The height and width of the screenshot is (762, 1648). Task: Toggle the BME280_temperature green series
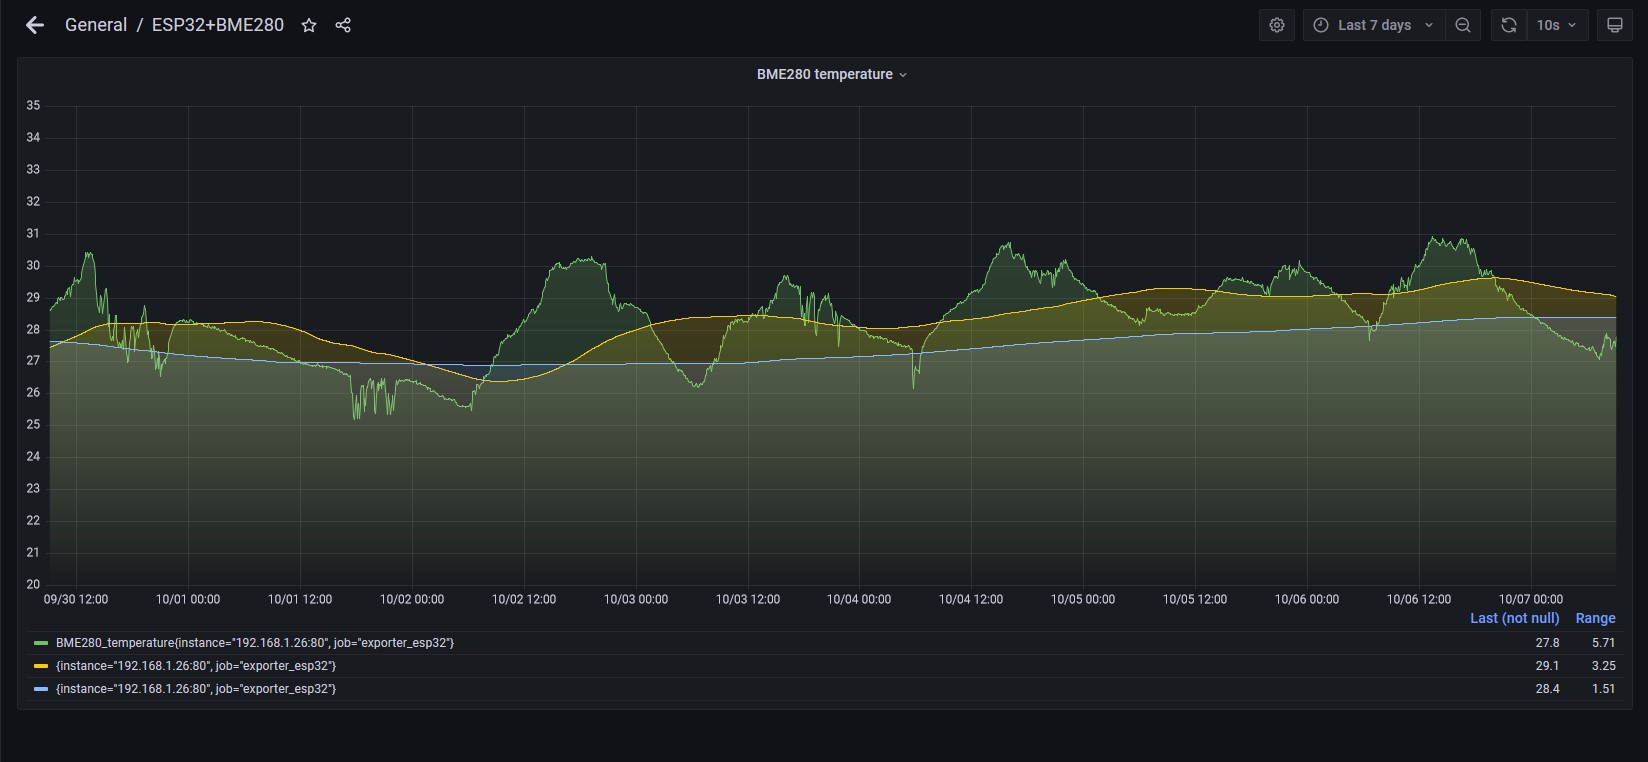255,643
